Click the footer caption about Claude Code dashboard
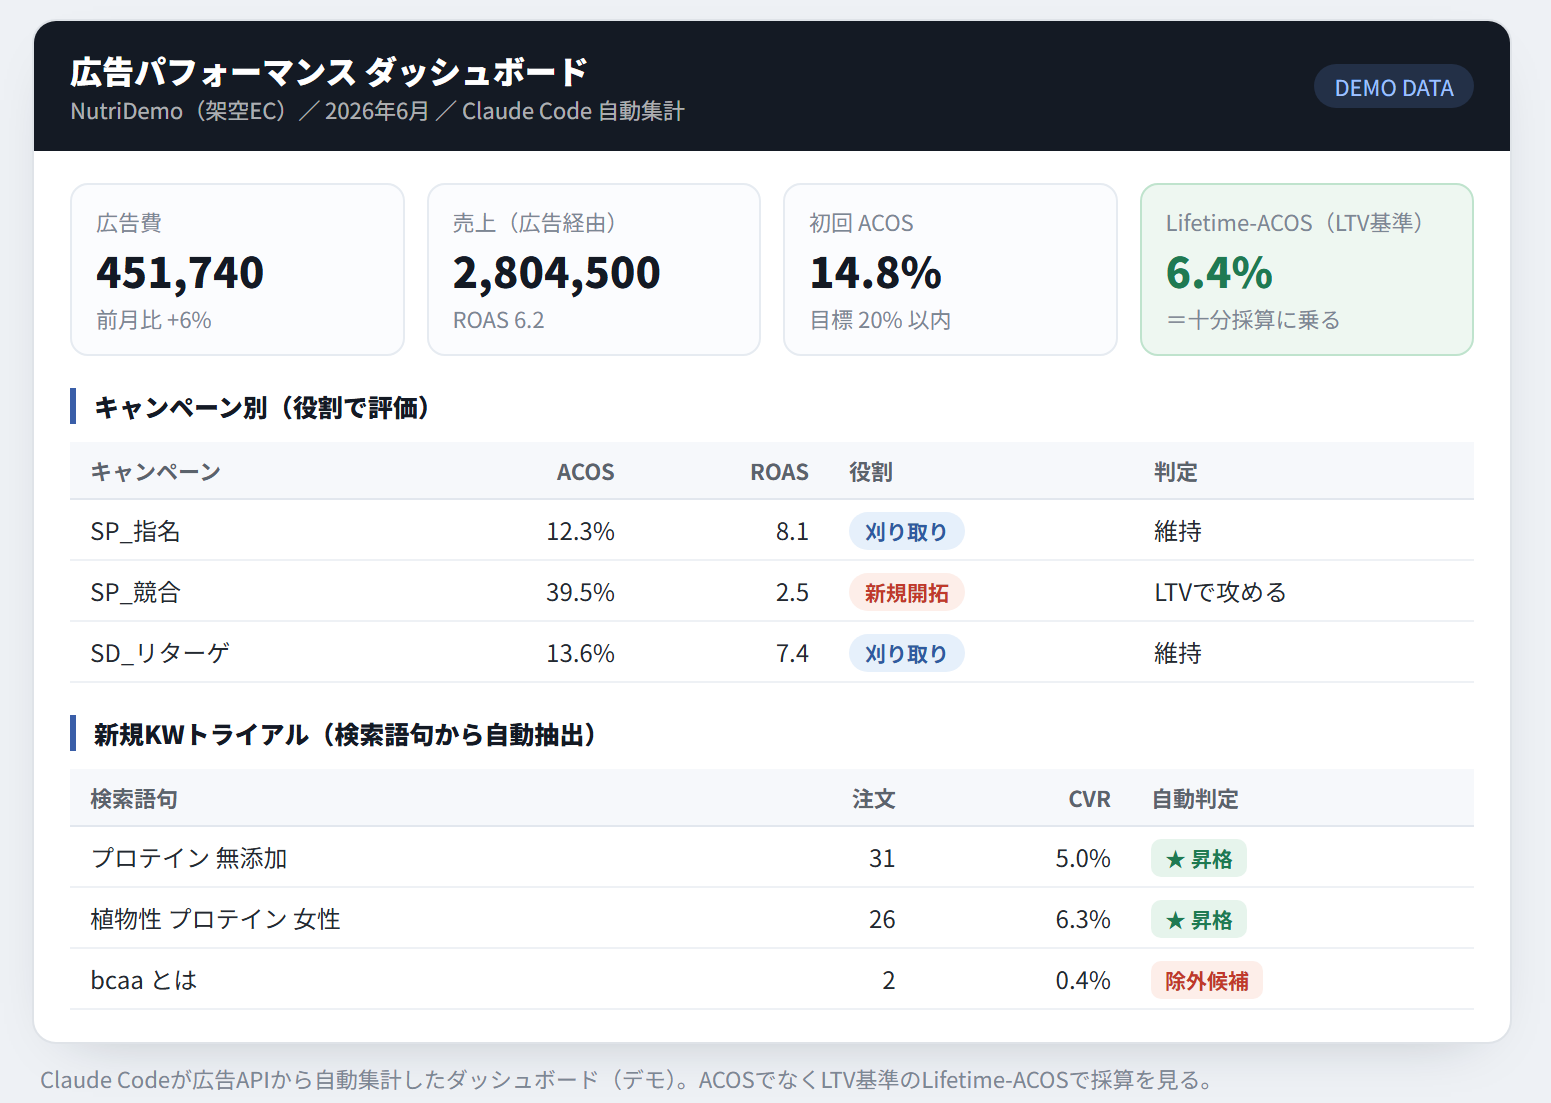Screen dimensions: 1551x1103 coord(628,1080)
